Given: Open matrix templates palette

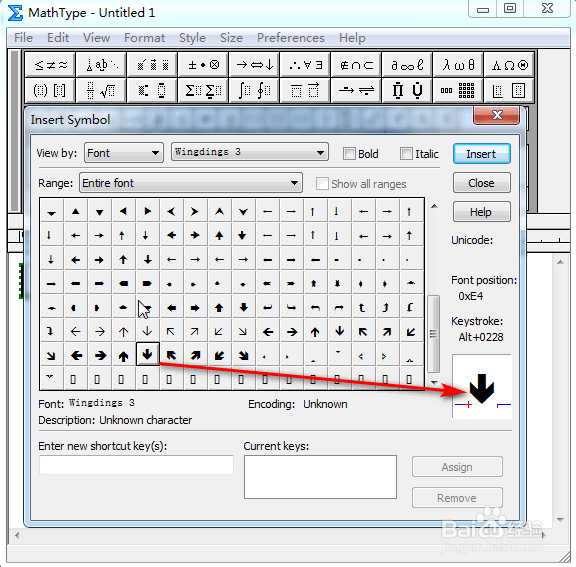Looking at the screenshot, I should pyautogui.click(x=458, y=90).
